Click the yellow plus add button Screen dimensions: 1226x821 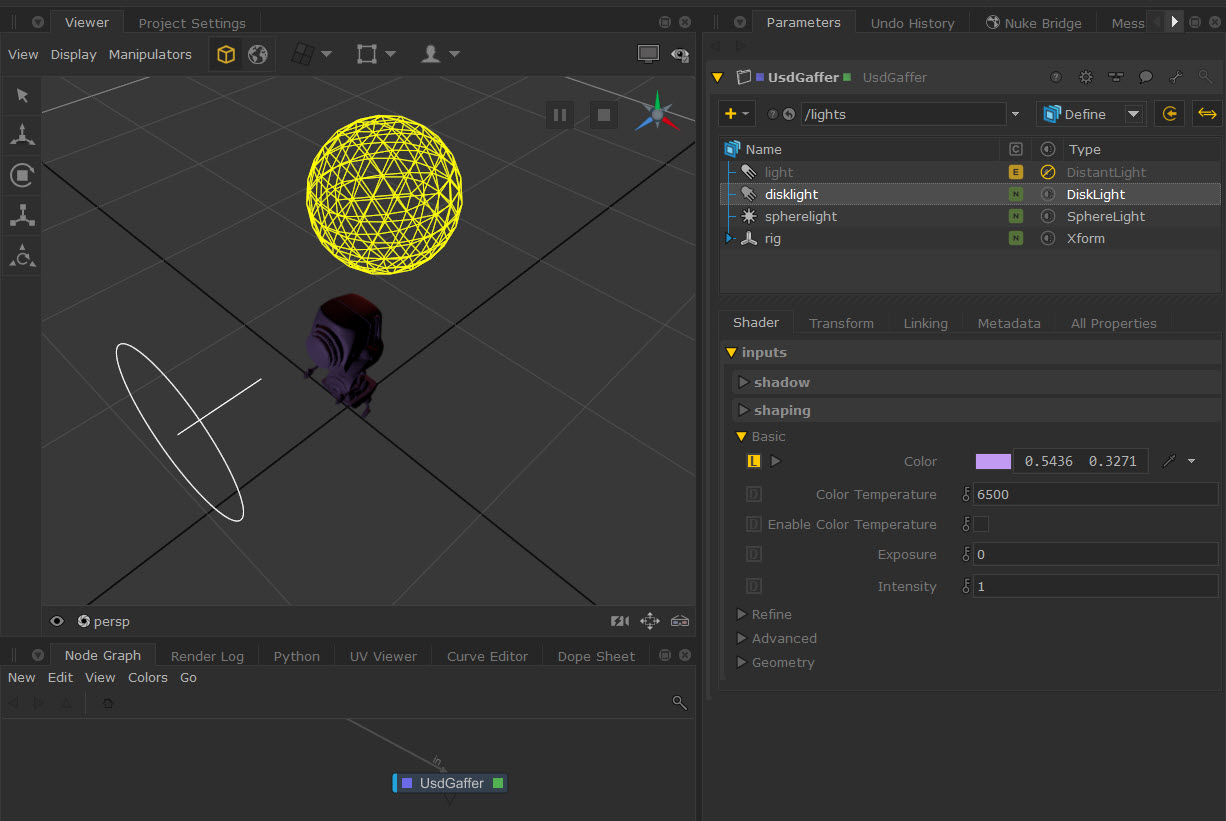732,114
